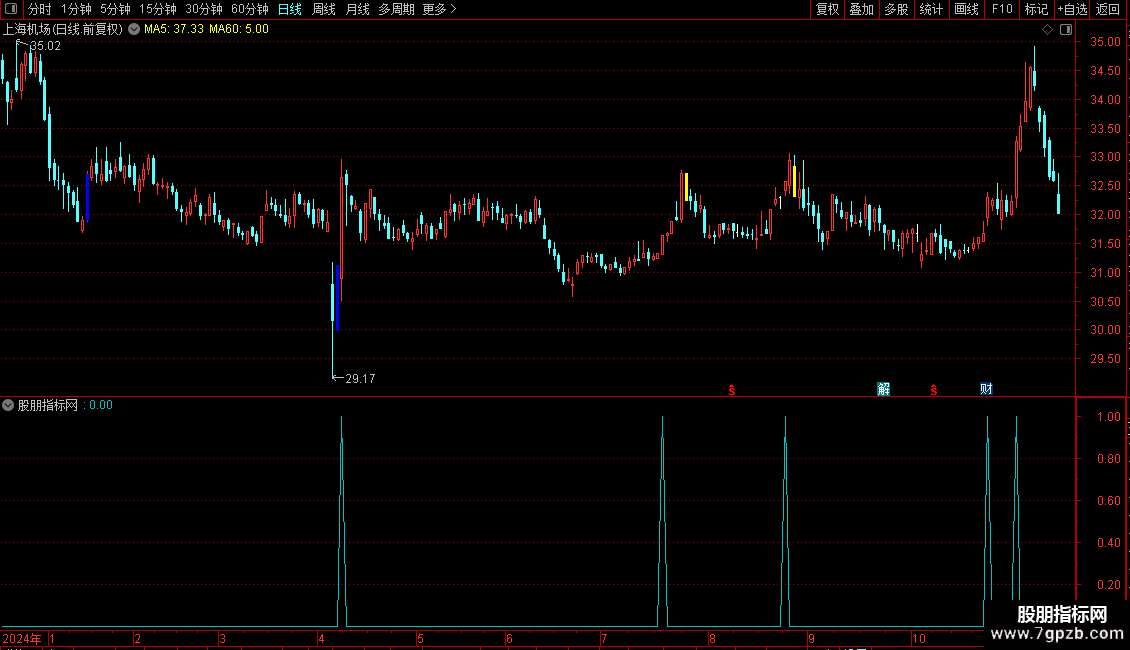Image resolution: width=1130 pixels, height=650 pixels.
Task: Click the red $ marker near August
Action: (731, 390)
